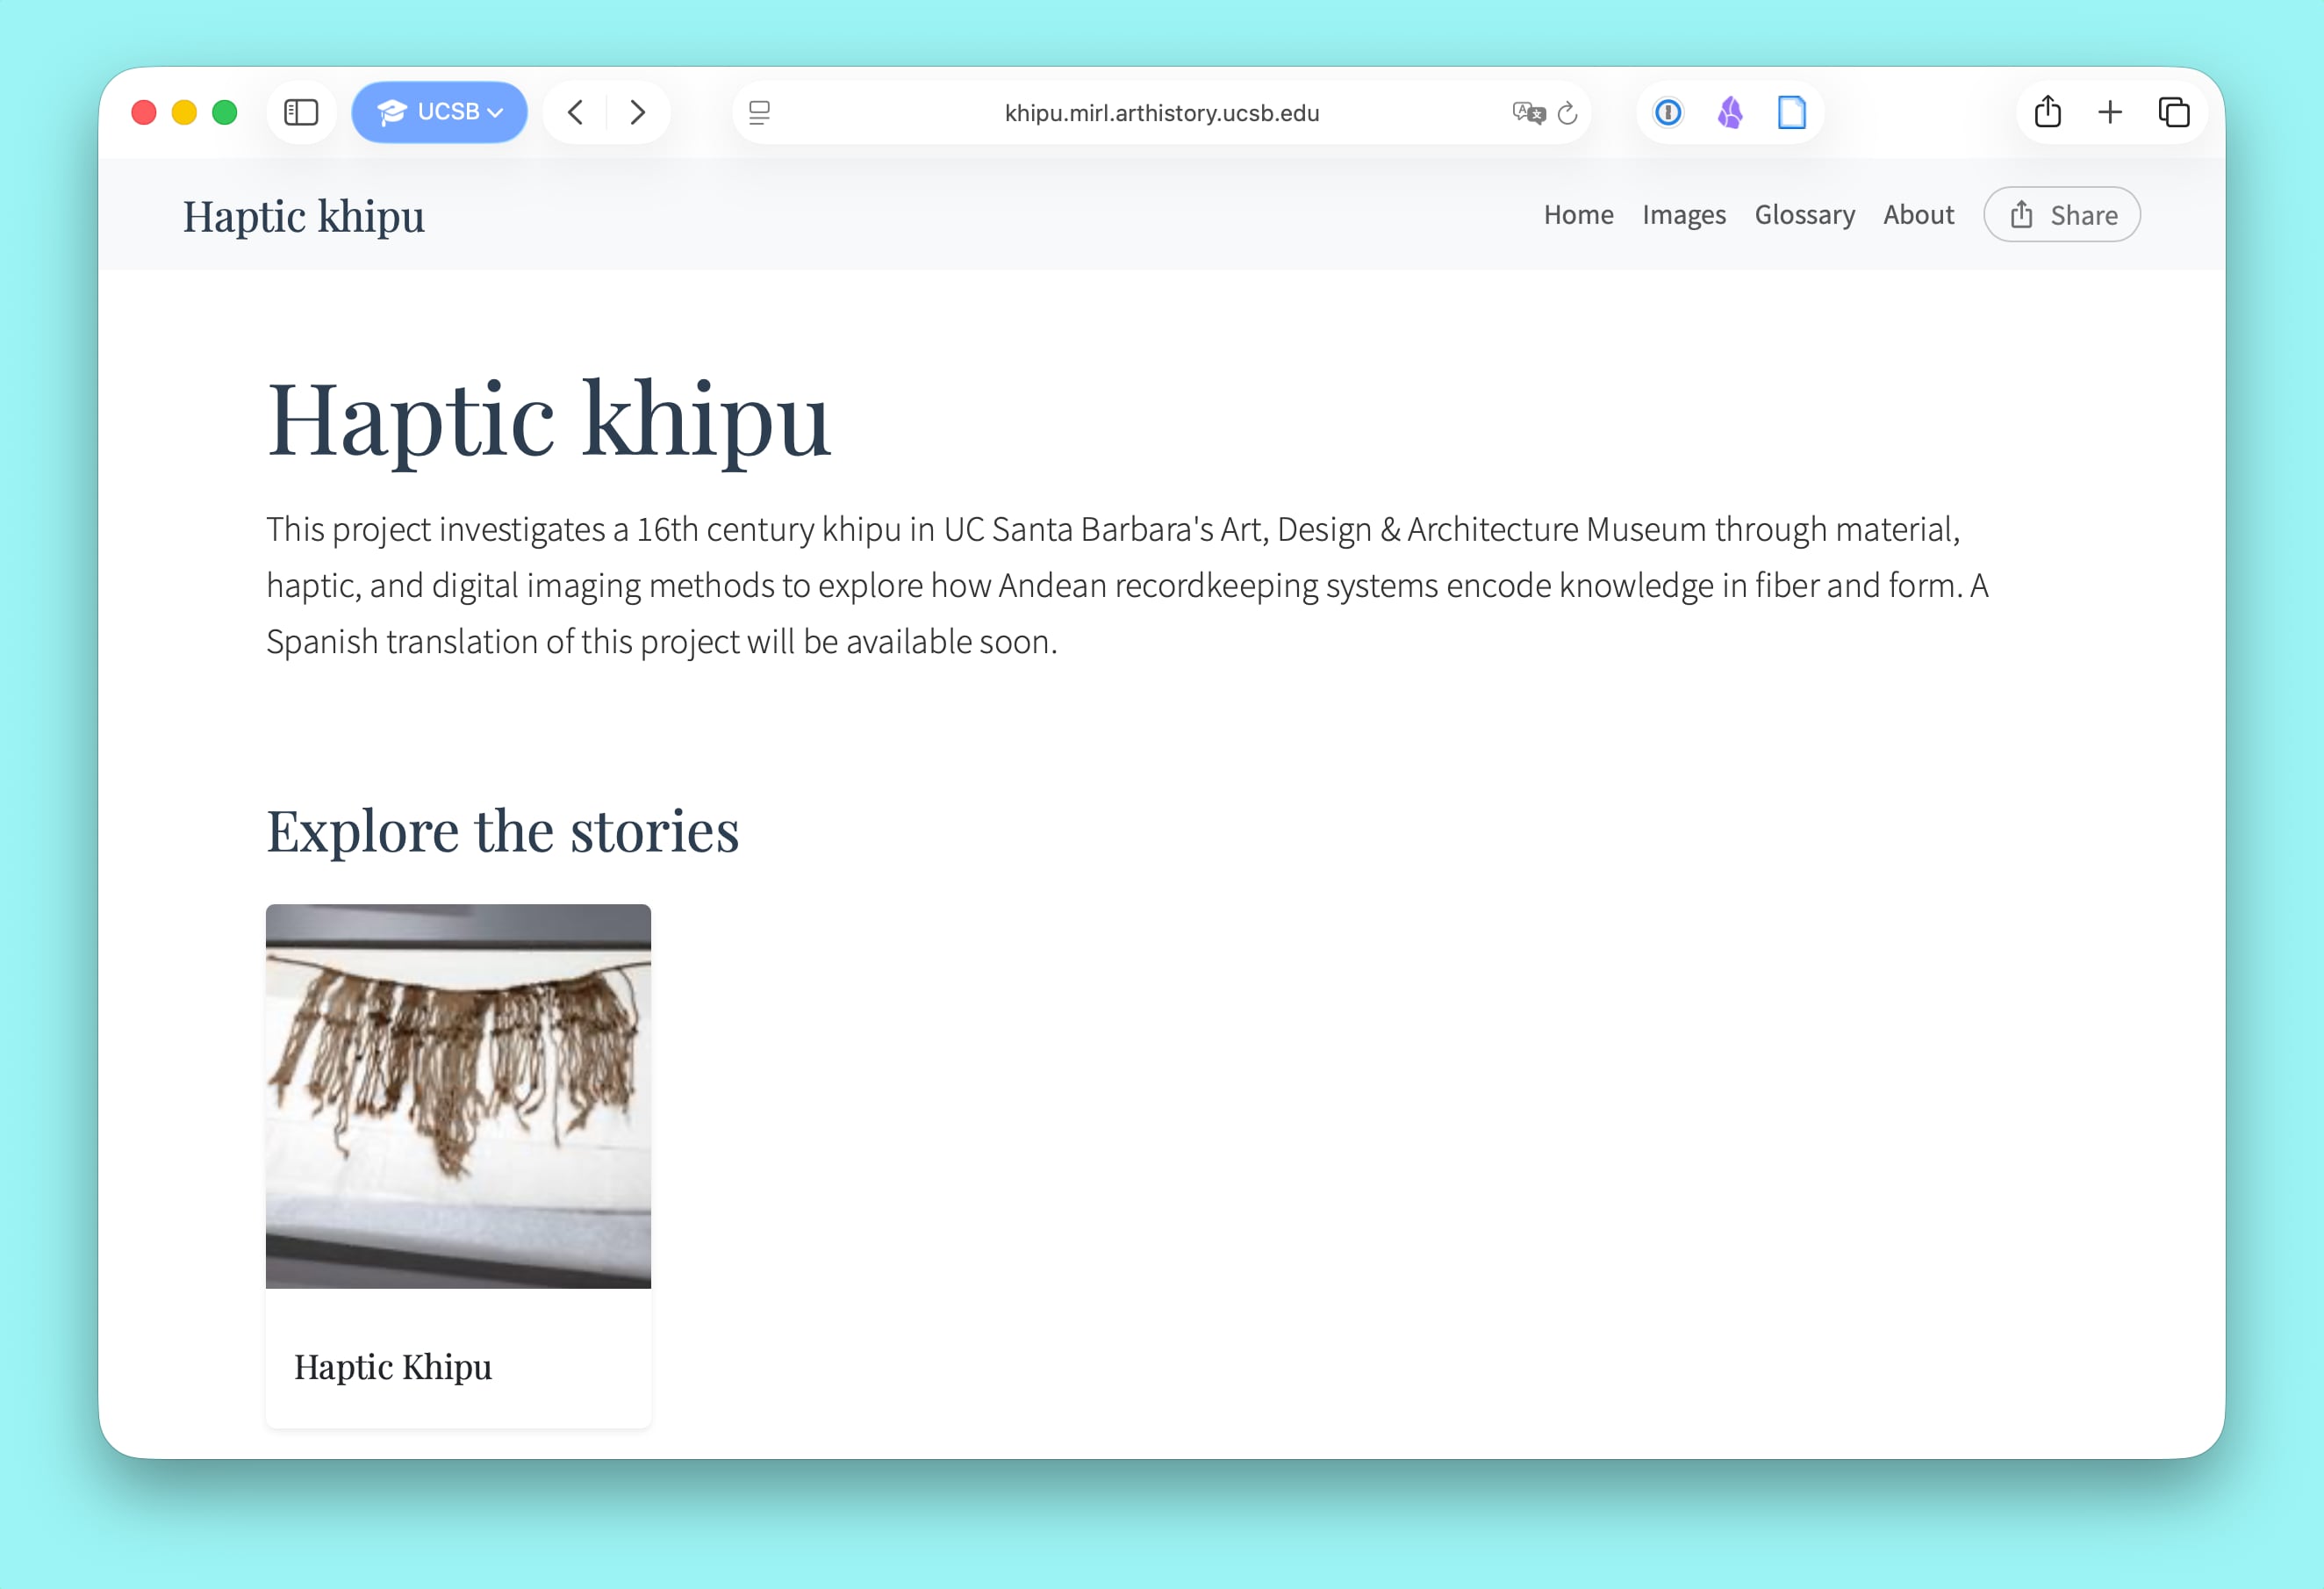Visit the About page
This screenshot has height=1589, width=2324.
coord(1918,215)
